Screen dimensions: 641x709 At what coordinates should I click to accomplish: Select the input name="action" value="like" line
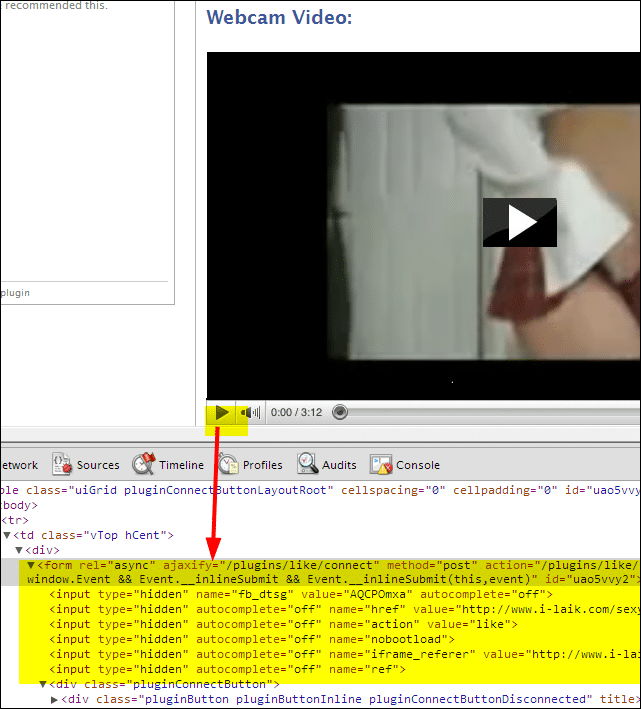click(x=283, y=624)
